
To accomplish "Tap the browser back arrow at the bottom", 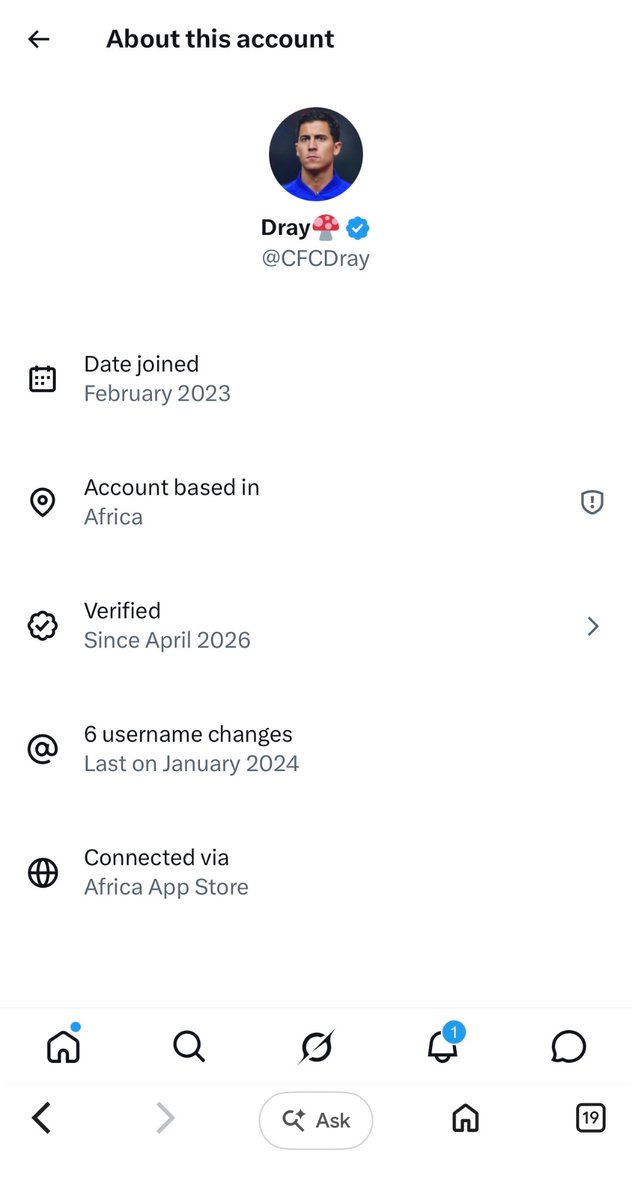I will coord(41,1118).
